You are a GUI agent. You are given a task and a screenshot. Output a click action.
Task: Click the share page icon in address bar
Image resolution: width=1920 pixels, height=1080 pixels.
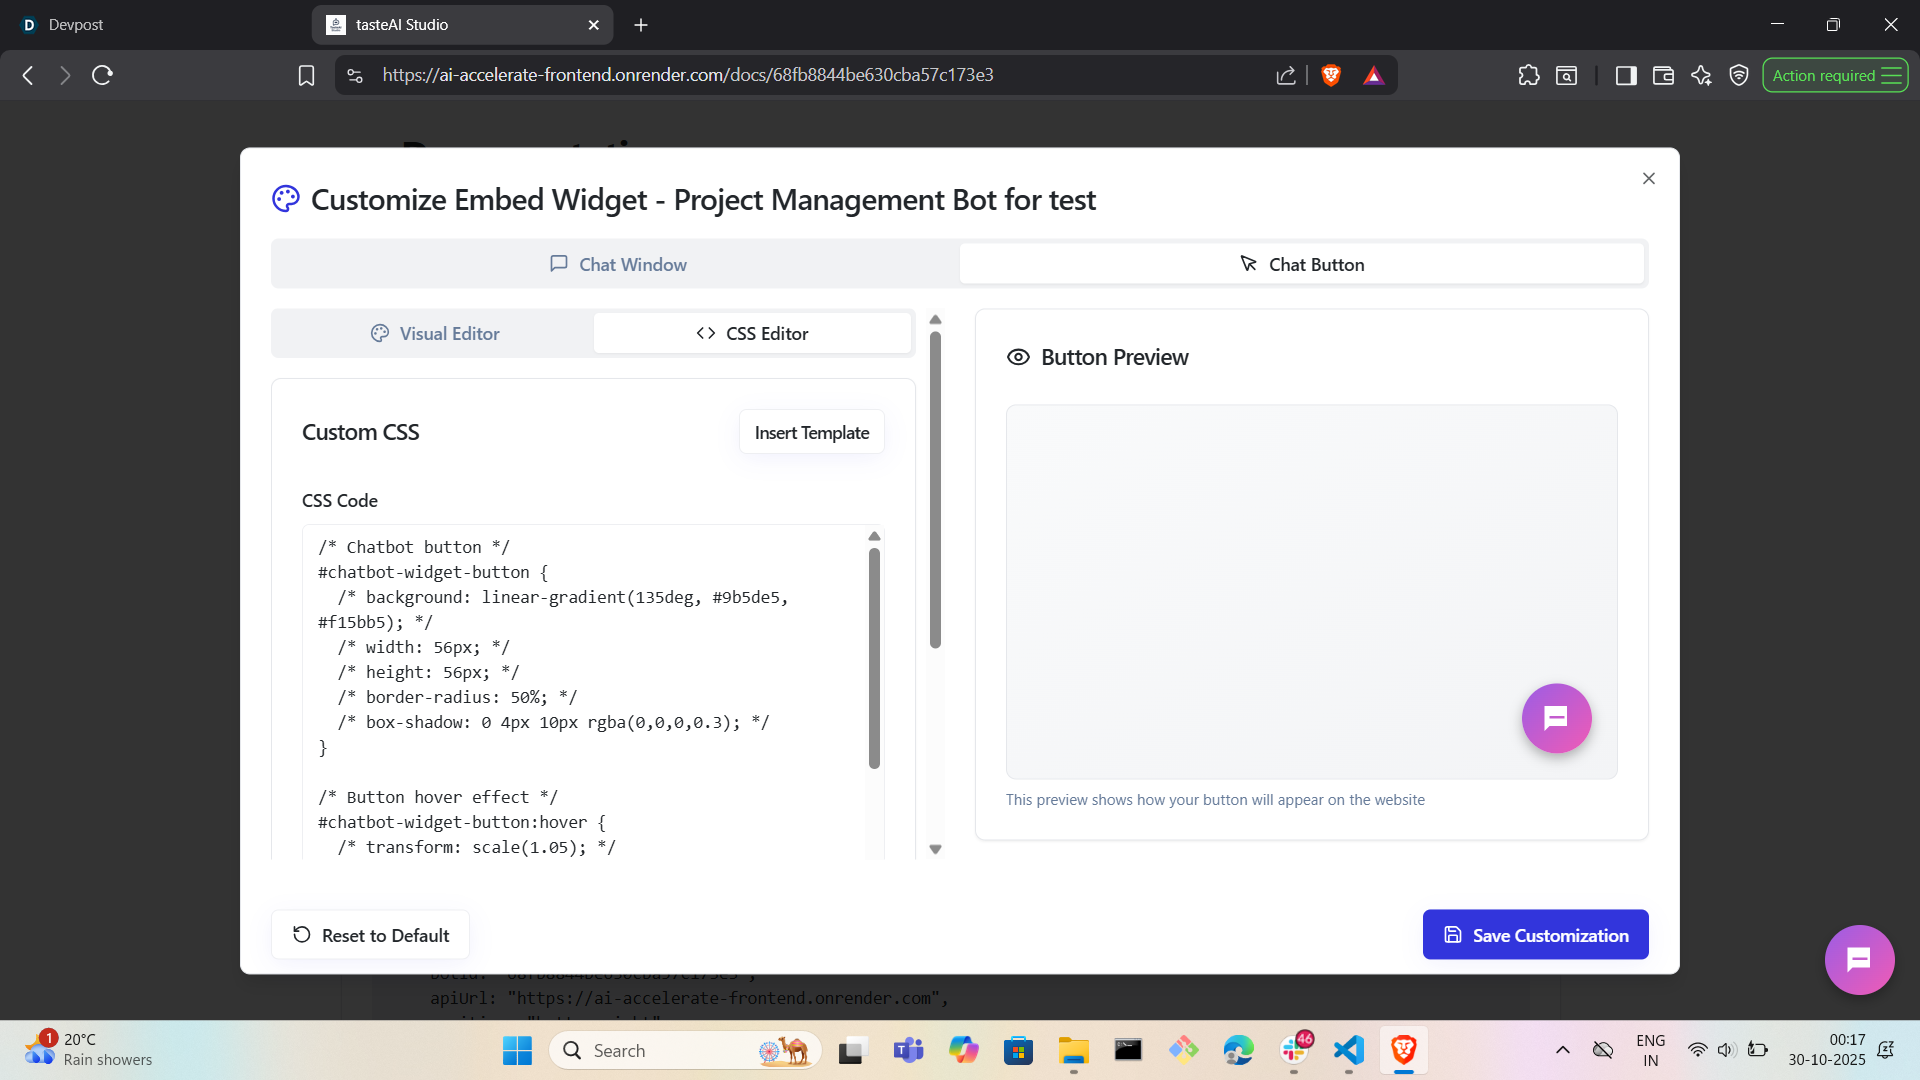[1286, 75]
